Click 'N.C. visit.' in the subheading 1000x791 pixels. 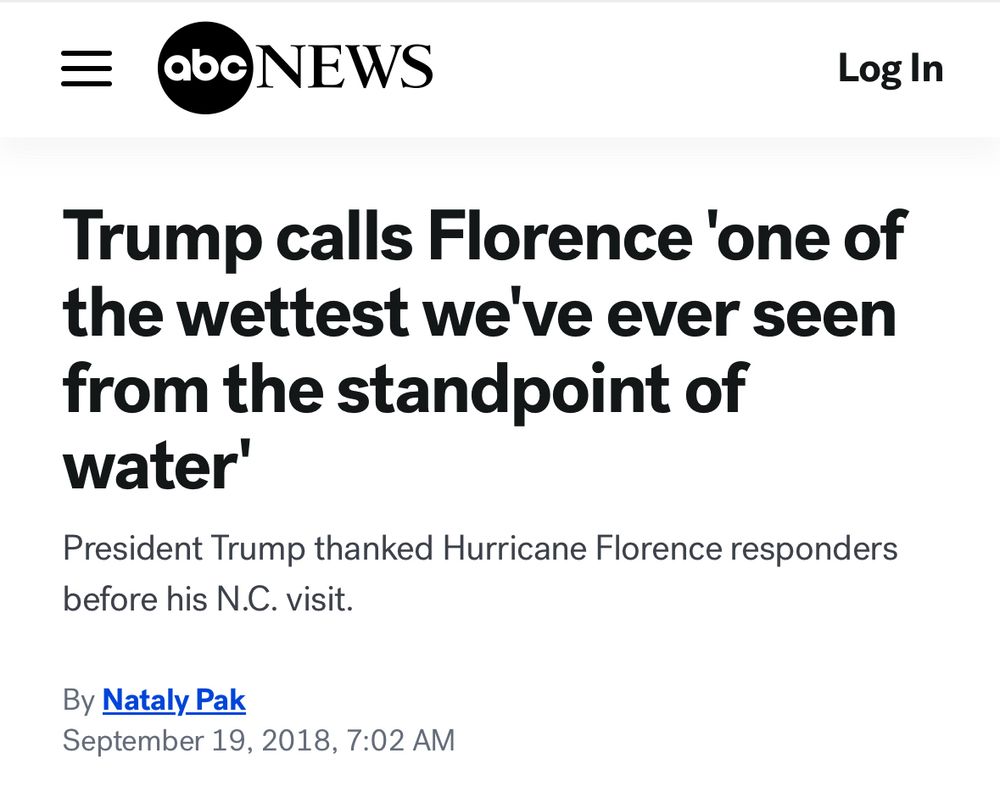point(284,599)
